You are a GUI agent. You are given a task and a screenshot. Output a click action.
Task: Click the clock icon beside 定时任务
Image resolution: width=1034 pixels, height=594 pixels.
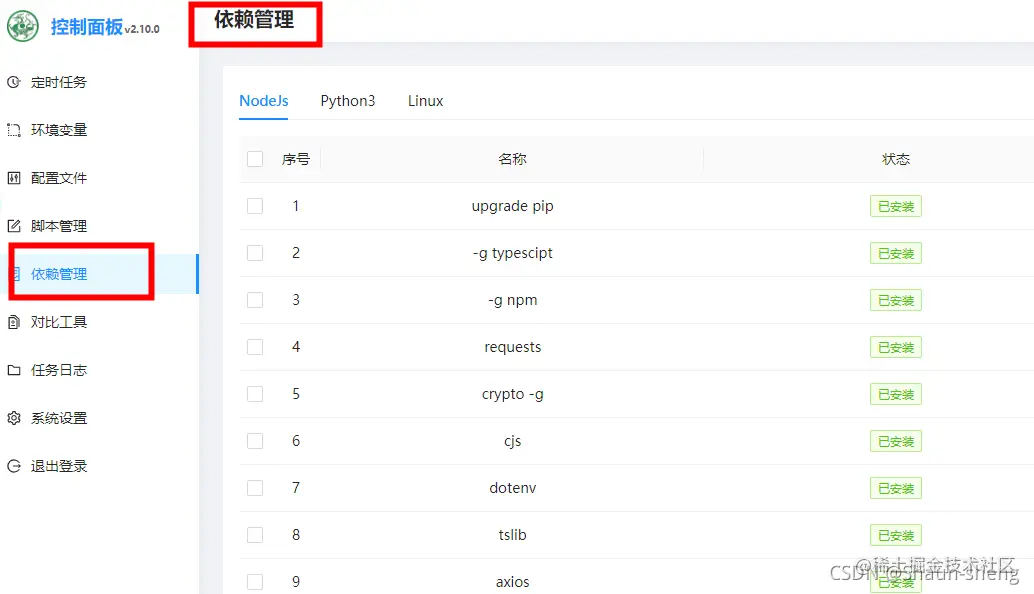pos(13,82)
